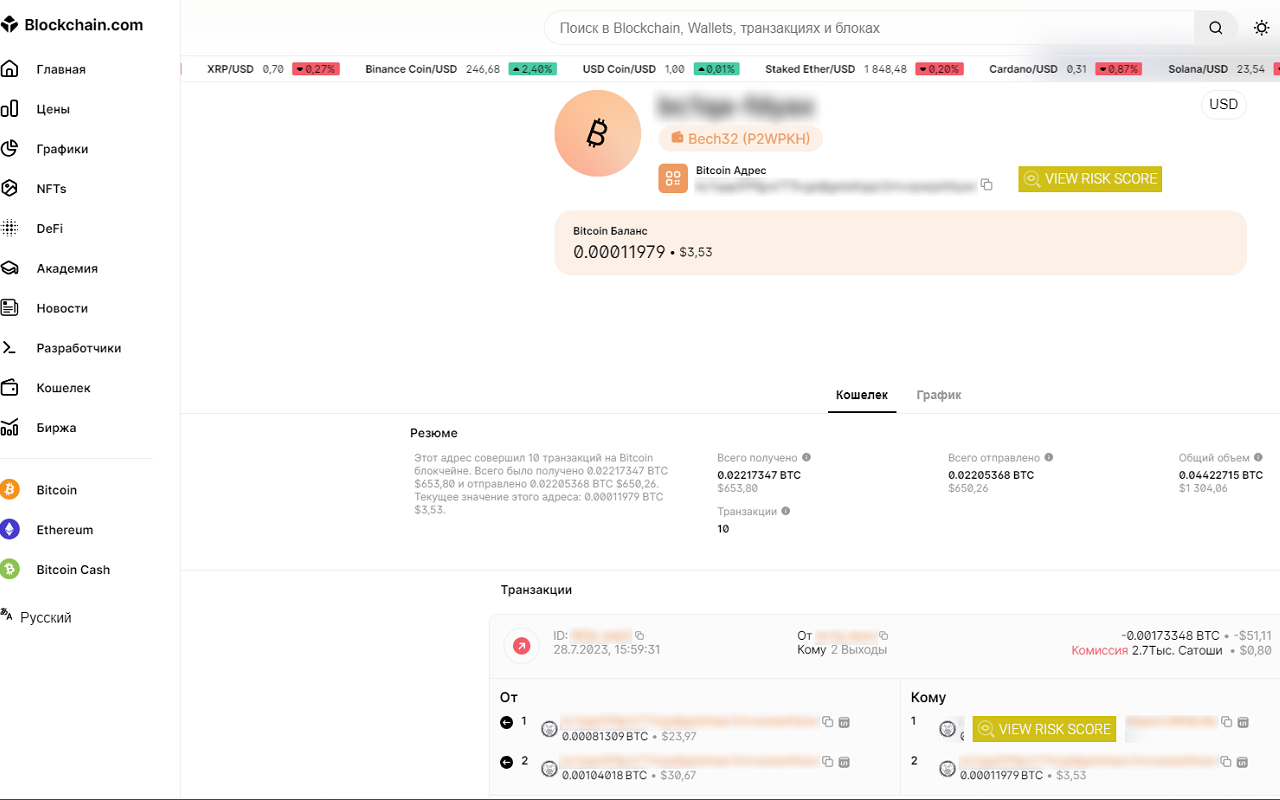The width and height of the screenshot is (1280, 800).
Task: Go to Графики in sidebar
Action: [62, 149]
